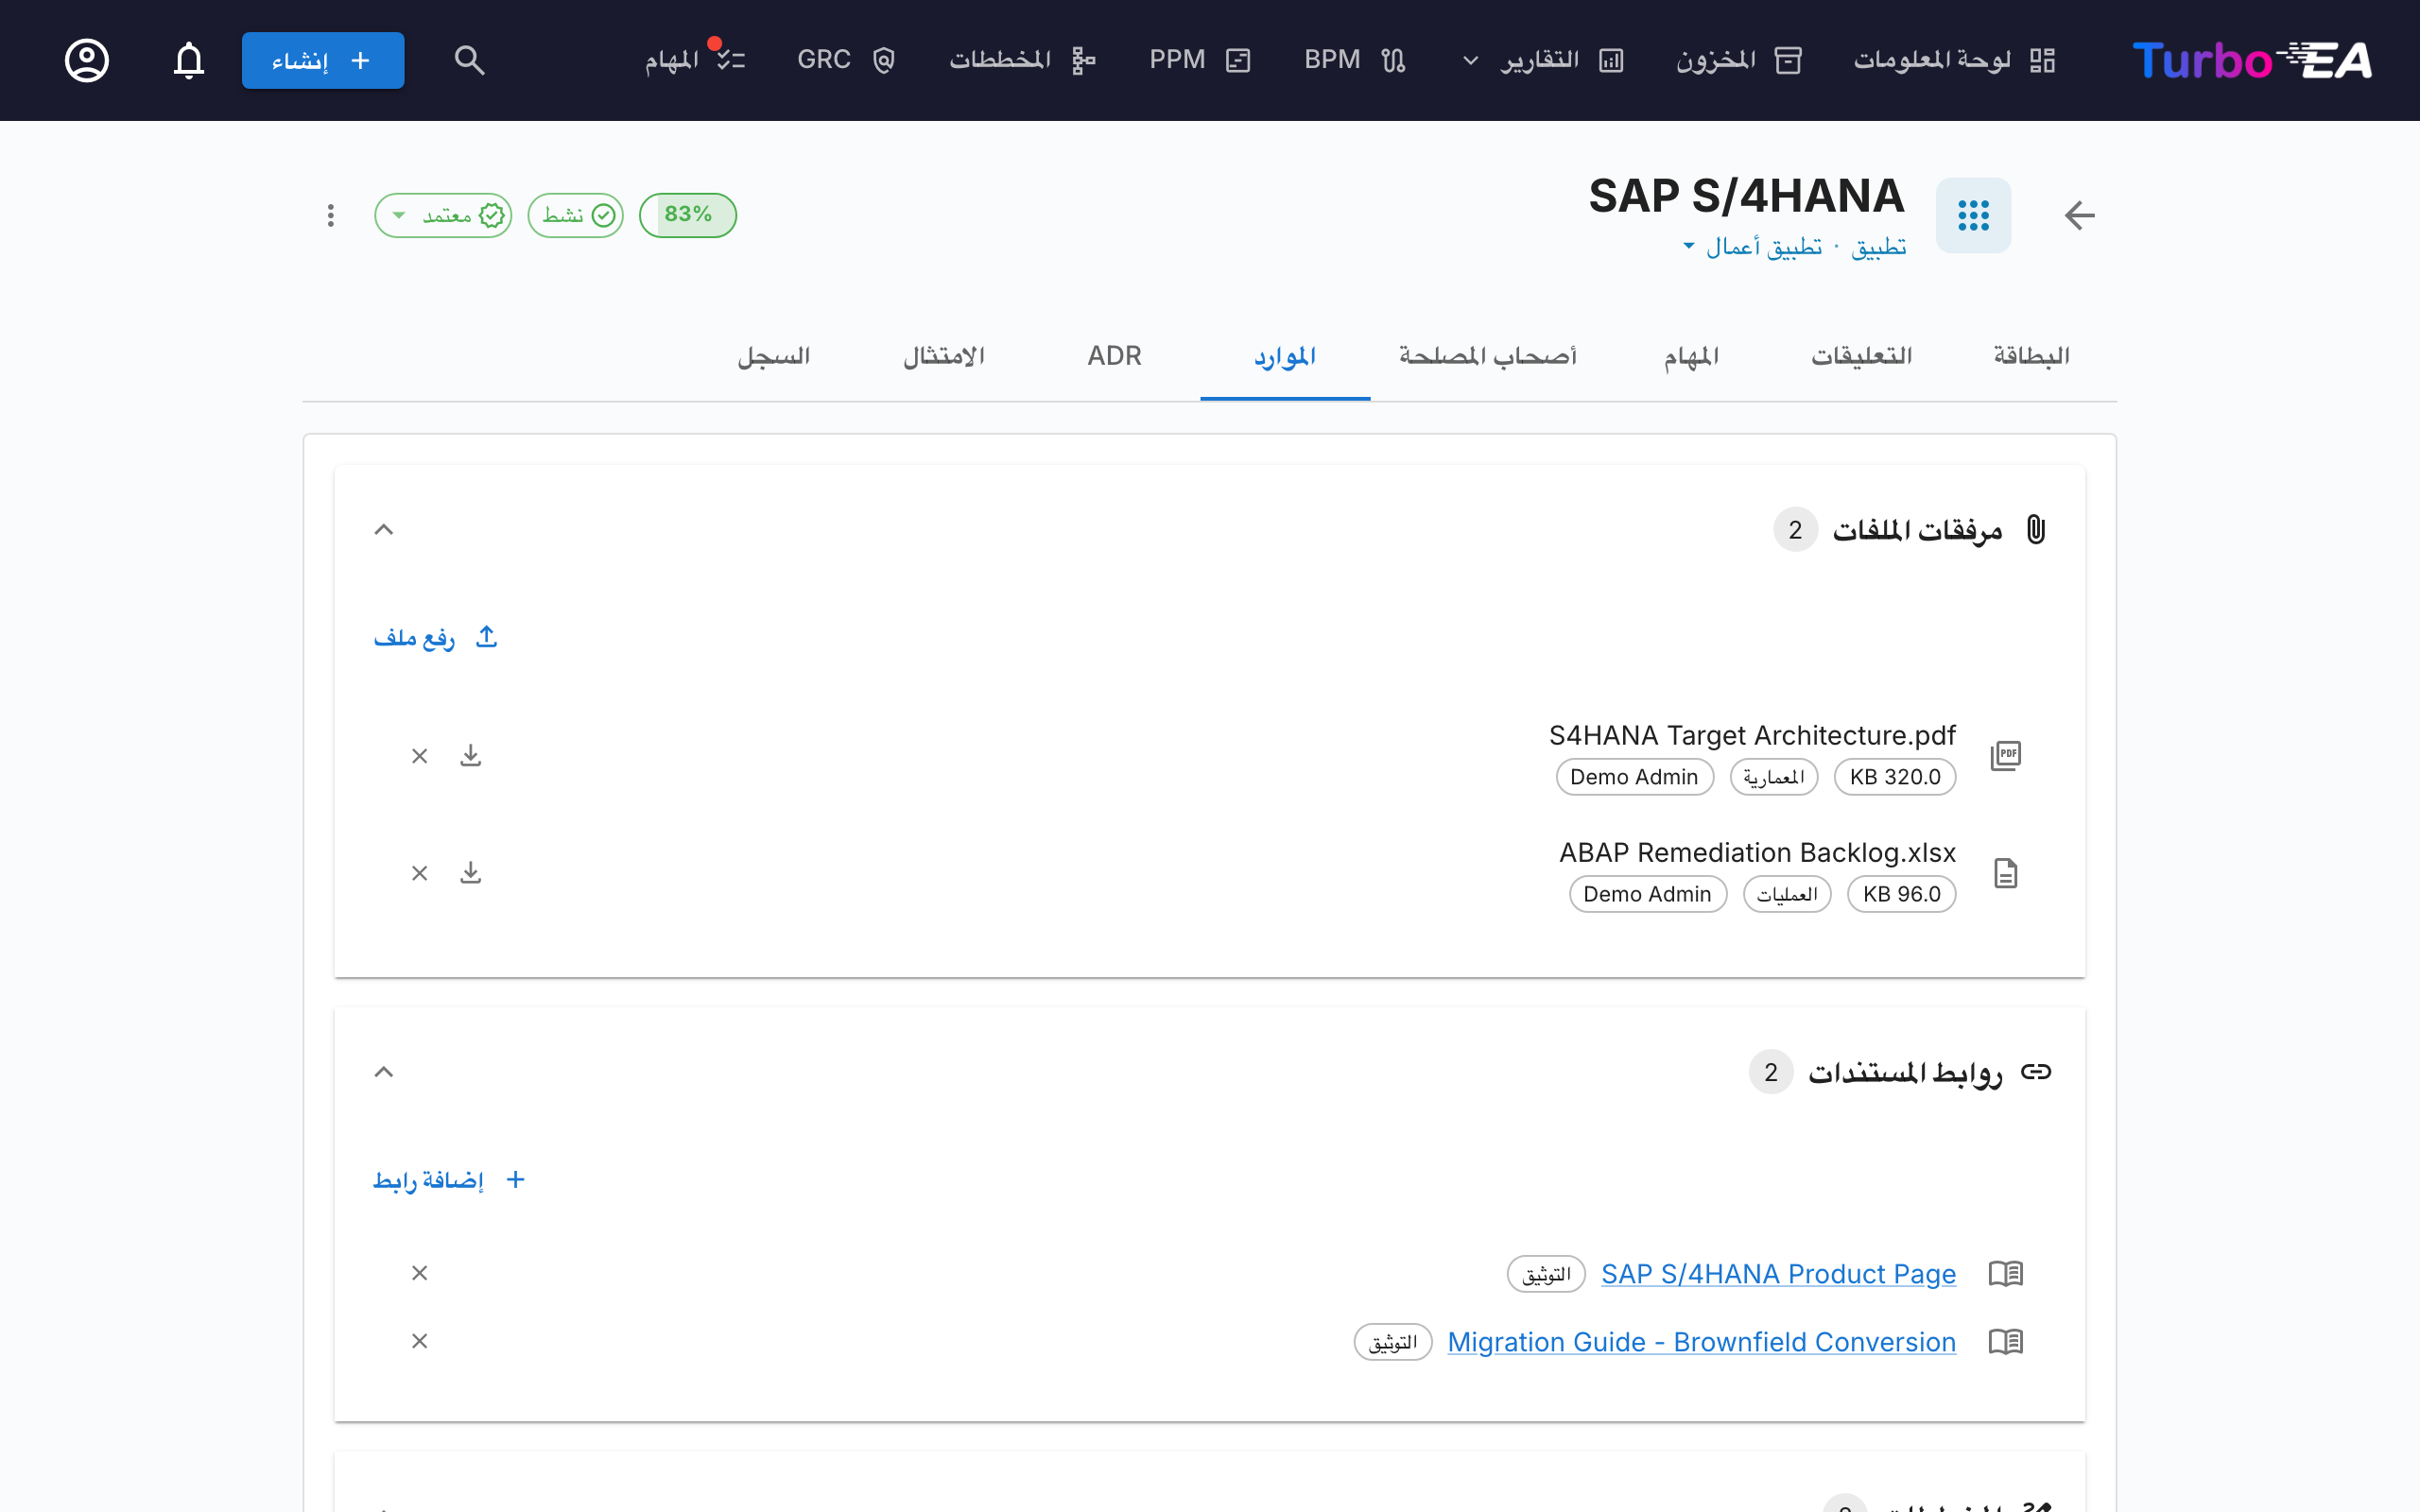
Task: Switch to the الامتثال compliance tab
Action: coord(944,356)
